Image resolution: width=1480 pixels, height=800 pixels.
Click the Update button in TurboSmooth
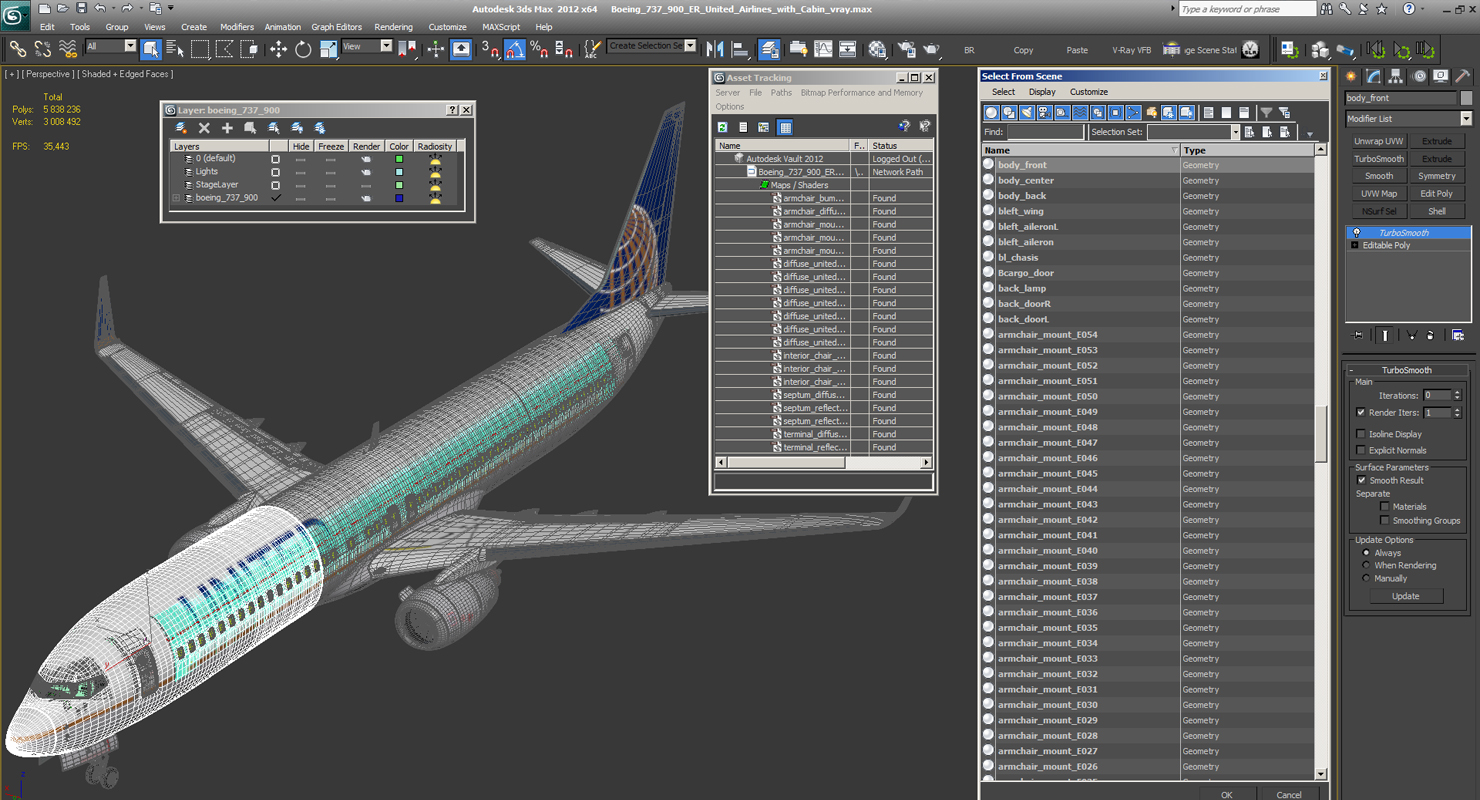pos(1405,596)
